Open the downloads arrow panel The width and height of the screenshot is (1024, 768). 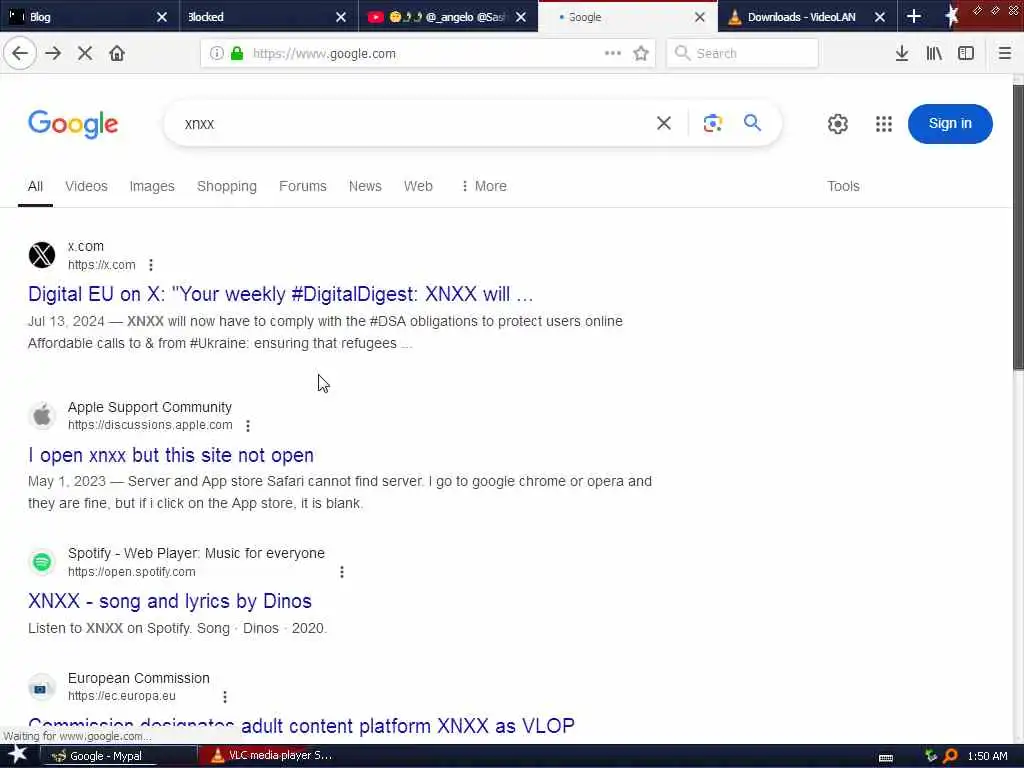pyautogui.click(x=902, y=54)
